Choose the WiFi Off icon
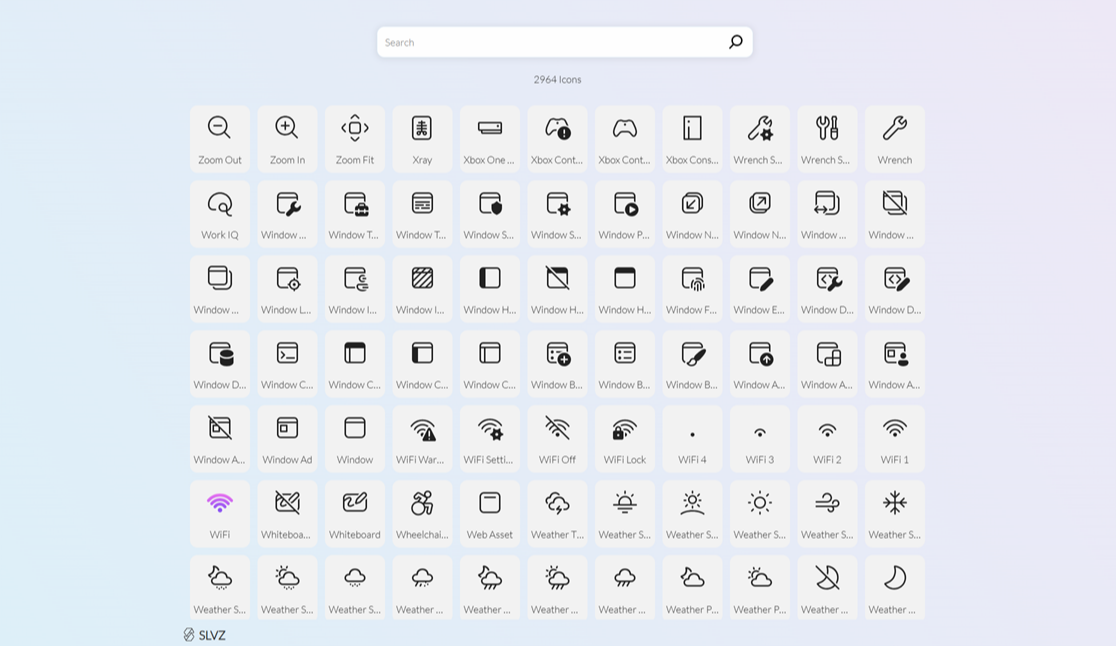The height and width of the screenshot is (647, 1116). (x=557, y=438)
